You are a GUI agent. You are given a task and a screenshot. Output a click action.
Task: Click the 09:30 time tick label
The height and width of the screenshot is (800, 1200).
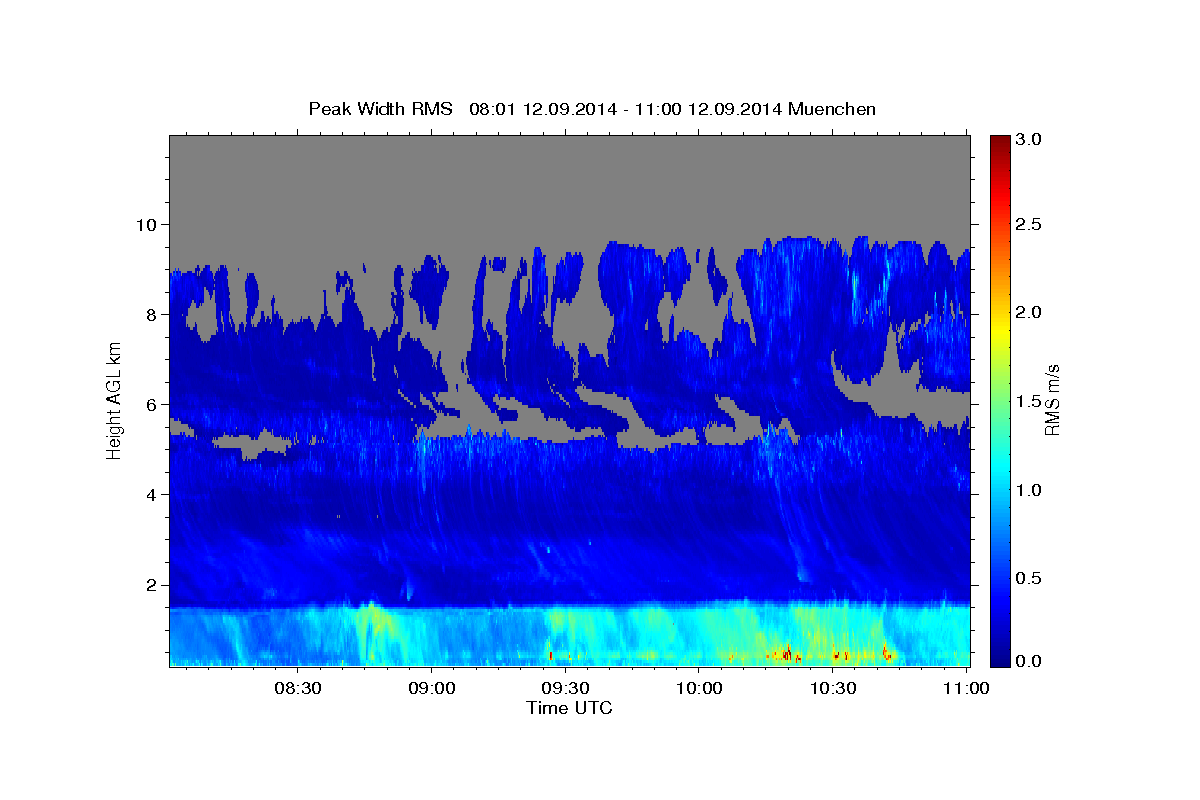(565, 688)
